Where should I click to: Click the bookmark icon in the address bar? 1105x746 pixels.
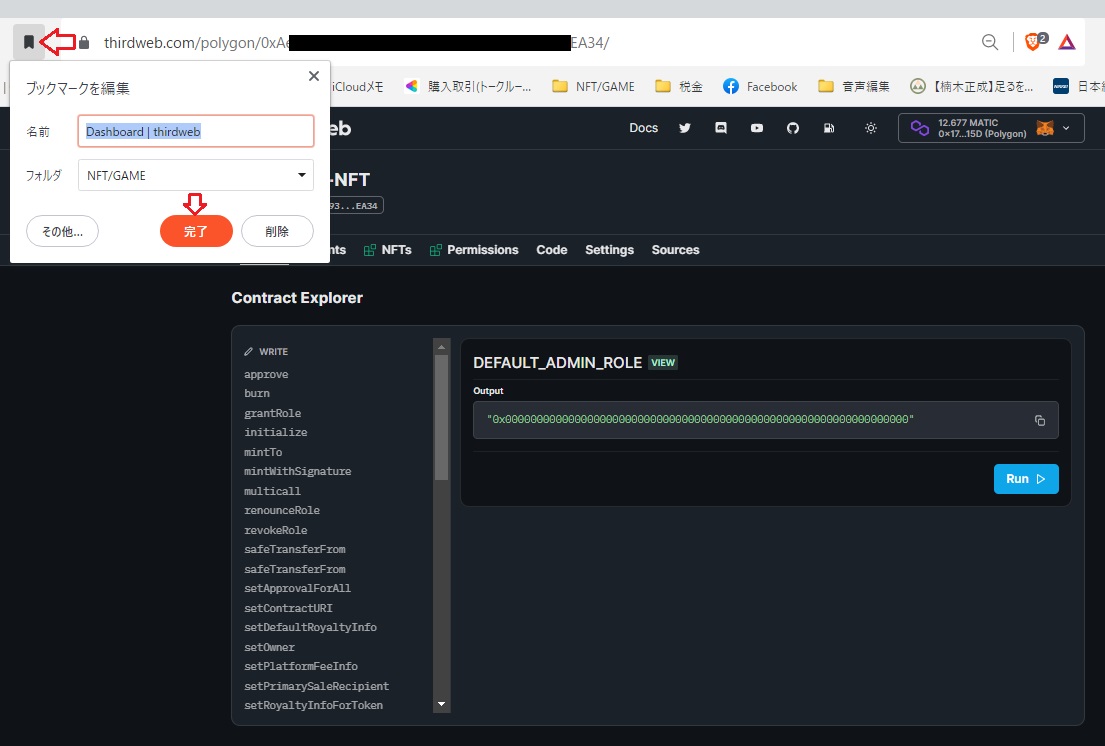click(x=29, y=42)
